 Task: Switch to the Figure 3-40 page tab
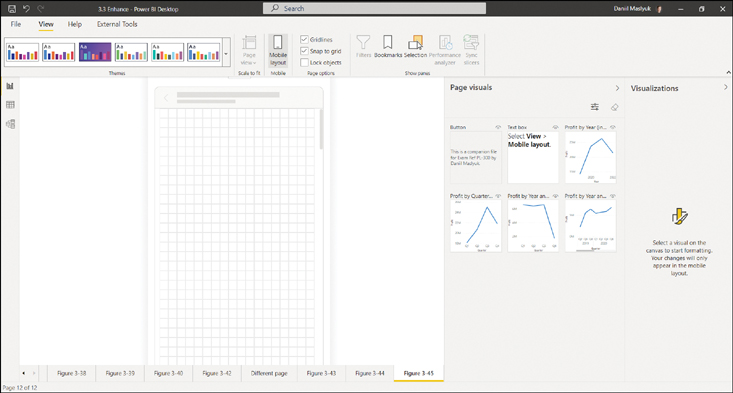[168, 373]
